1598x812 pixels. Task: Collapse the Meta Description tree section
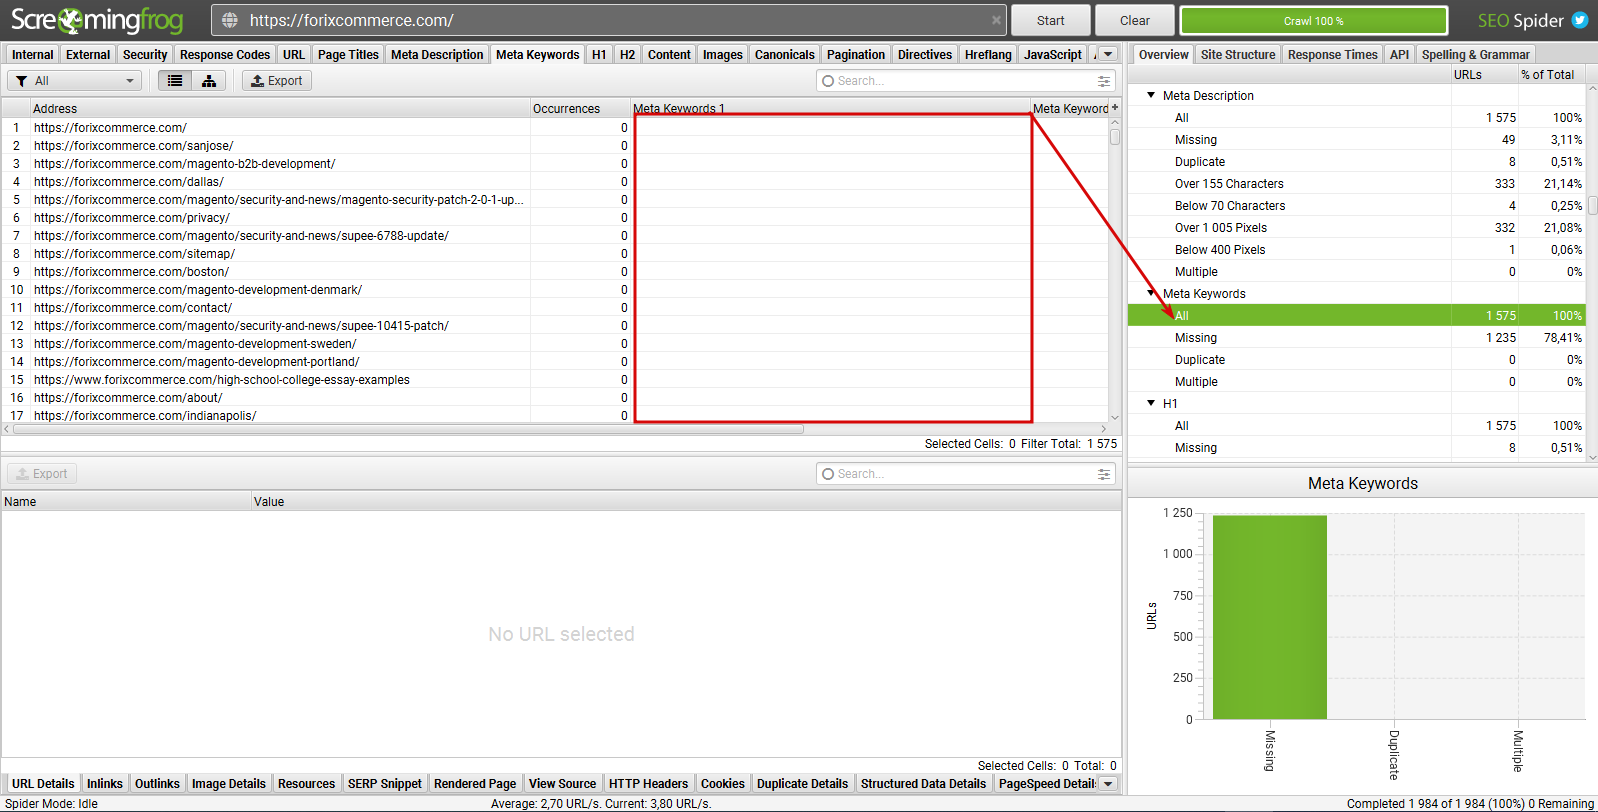pos(1151,95)
